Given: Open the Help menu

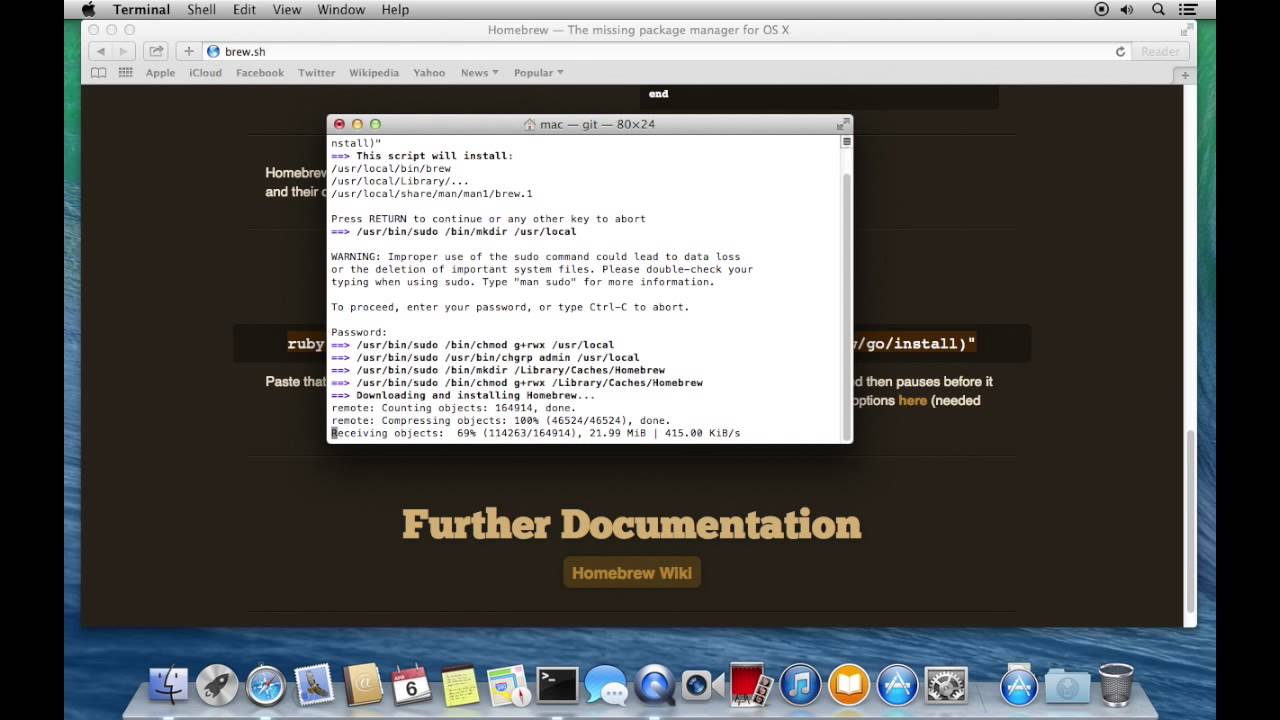Looking at the screenshot, I should 395,9.
